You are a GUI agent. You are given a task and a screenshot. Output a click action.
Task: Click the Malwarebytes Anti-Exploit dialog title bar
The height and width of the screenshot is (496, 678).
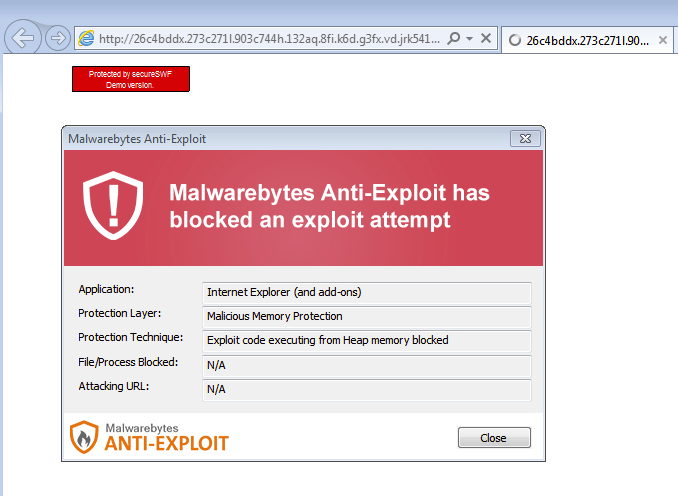click(x=280, y=138)
